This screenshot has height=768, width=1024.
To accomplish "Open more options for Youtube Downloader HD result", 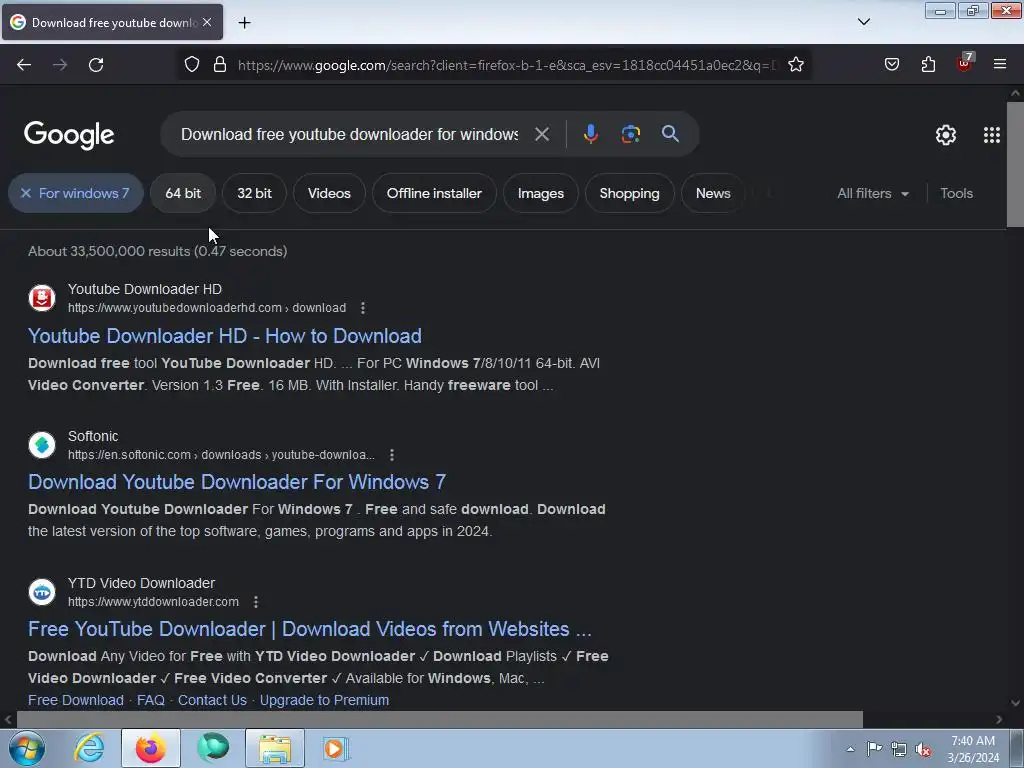I will click(363, 308).
